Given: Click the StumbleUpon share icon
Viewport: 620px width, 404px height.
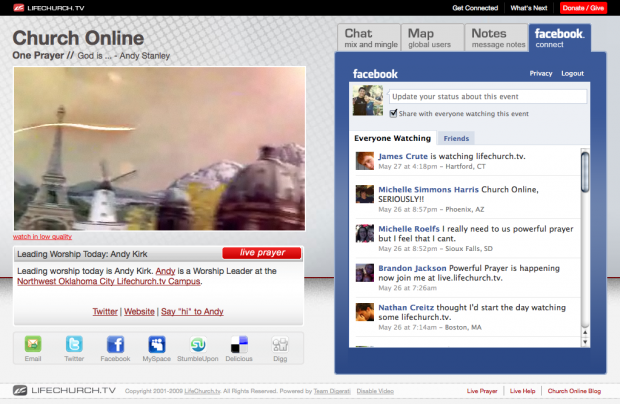Looking at the screenshot, I should [x=198, y=344].
